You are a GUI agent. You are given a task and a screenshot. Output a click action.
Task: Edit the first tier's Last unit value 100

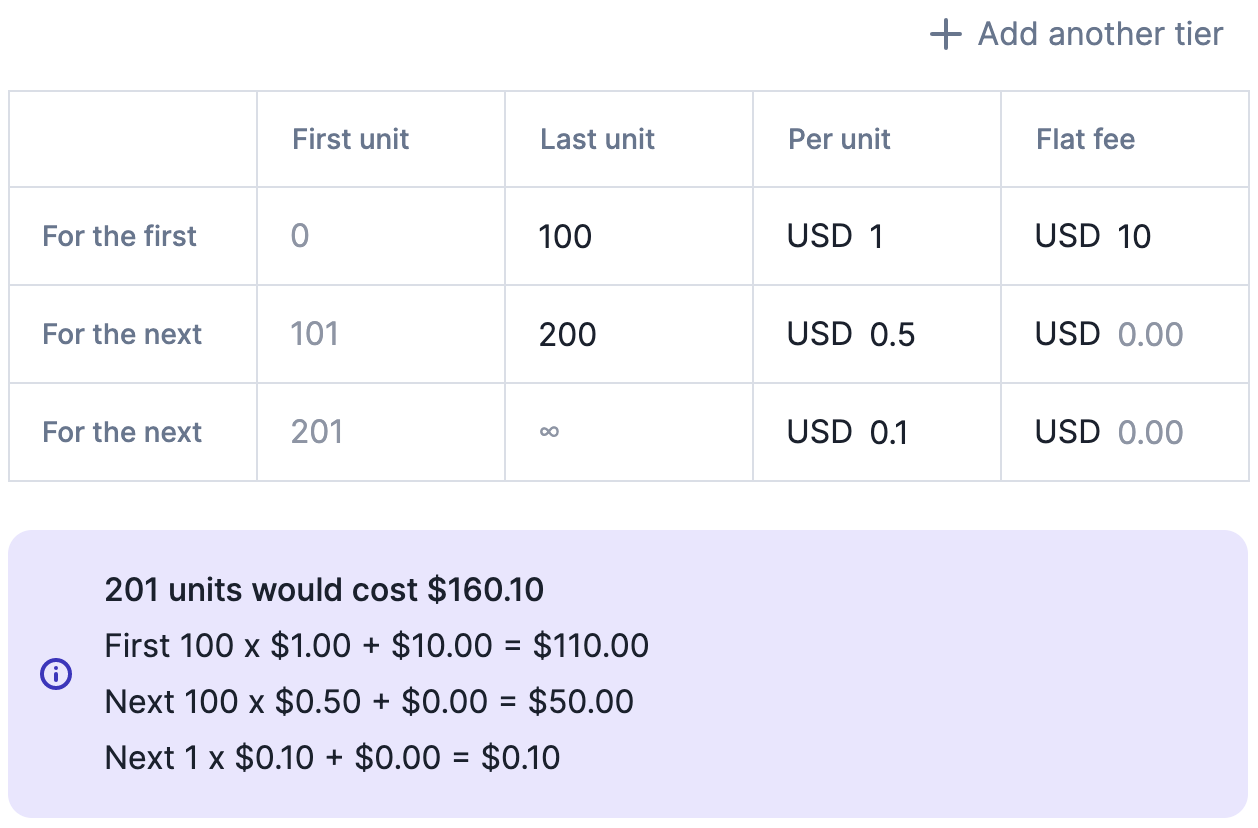(629, 236)
